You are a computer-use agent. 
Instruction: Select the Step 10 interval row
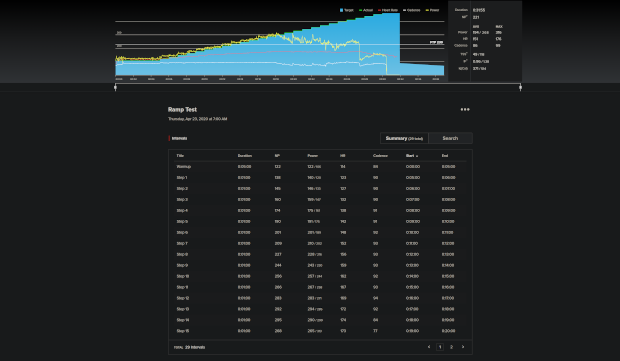[320, 276]
